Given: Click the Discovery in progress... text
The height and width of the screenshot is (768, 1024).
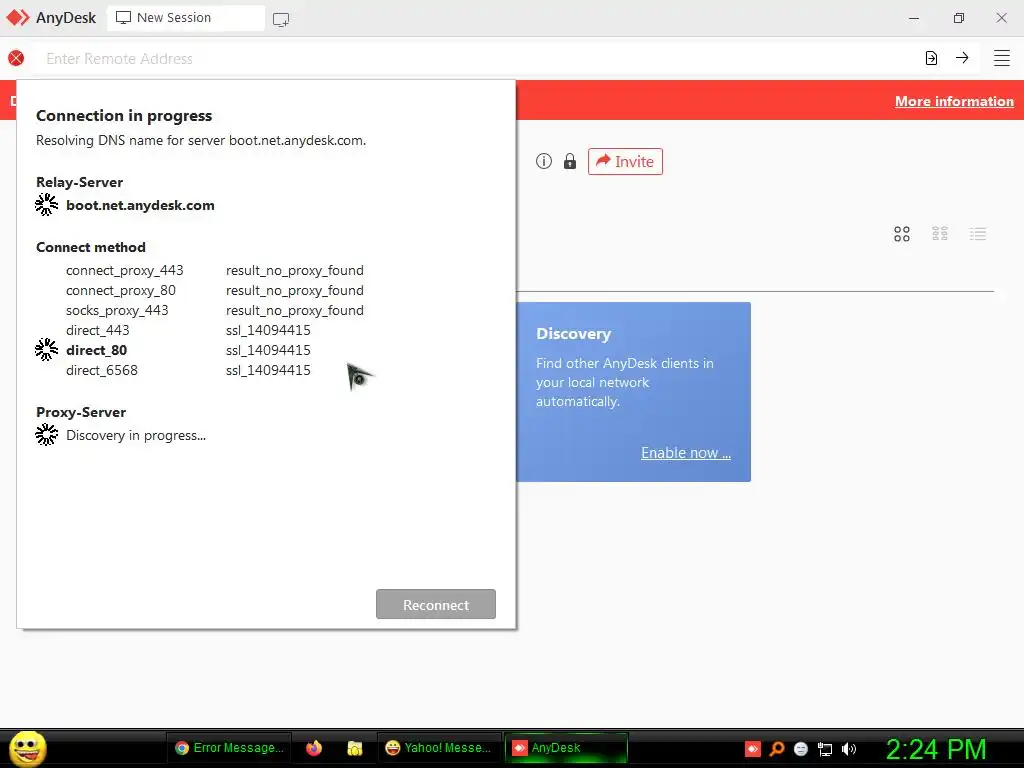Looking at the screenshot, I should coord(136,436).
